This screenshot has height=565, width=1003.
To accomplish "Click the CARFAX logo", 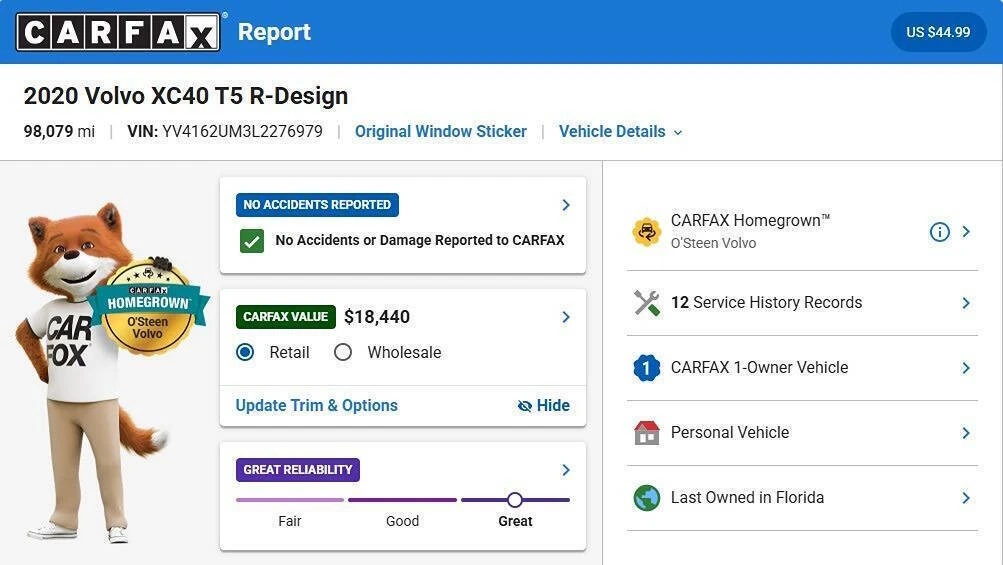I will pos(118,32).
